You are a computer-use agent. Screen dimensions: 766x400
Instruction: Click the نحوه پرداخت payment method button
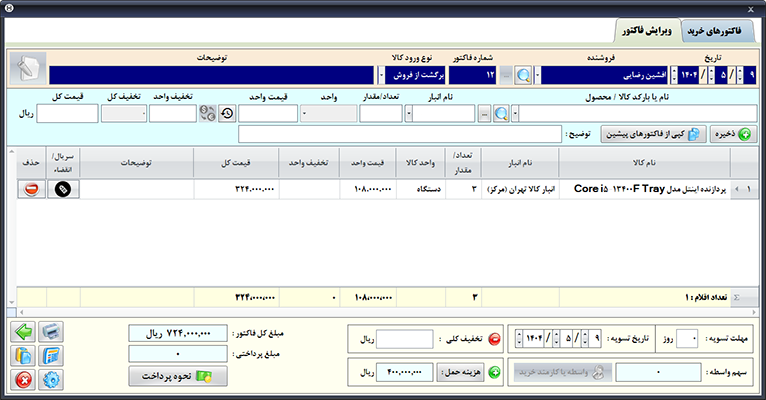point(178,376)
